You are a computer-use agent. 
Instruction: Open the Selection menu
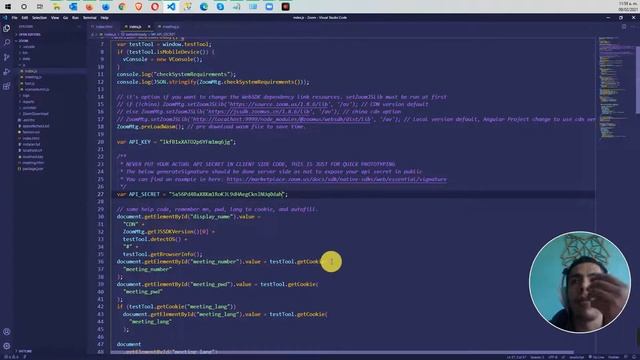click(39, 18)
